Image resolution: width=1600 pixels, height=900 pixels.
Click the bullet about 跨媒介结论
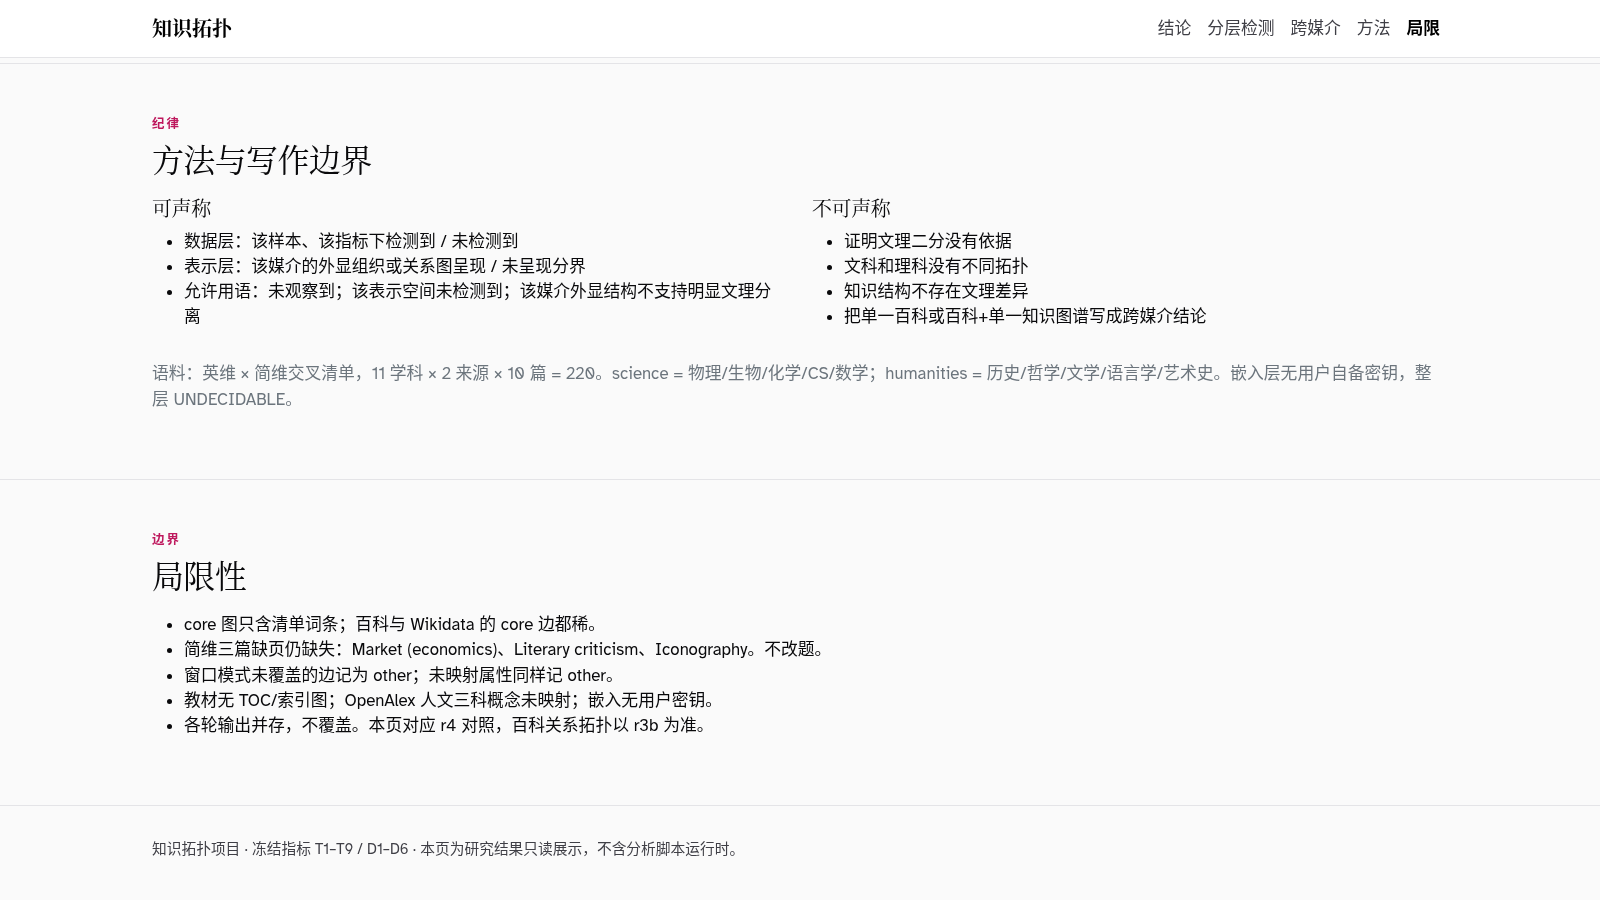(1025, 316)
